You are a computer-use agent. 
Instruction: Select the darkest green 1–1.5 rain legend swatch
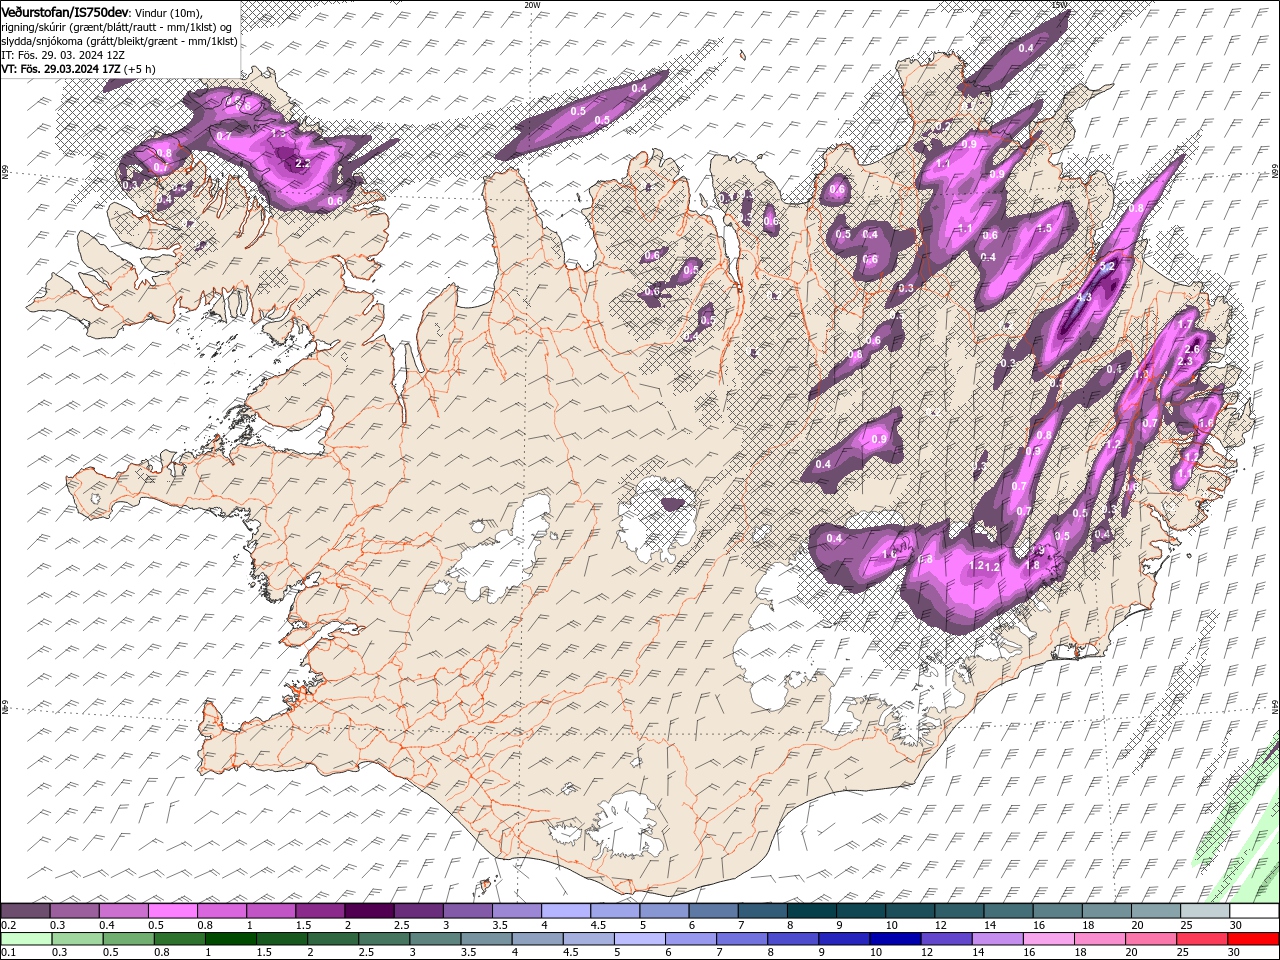click(230, 939)
